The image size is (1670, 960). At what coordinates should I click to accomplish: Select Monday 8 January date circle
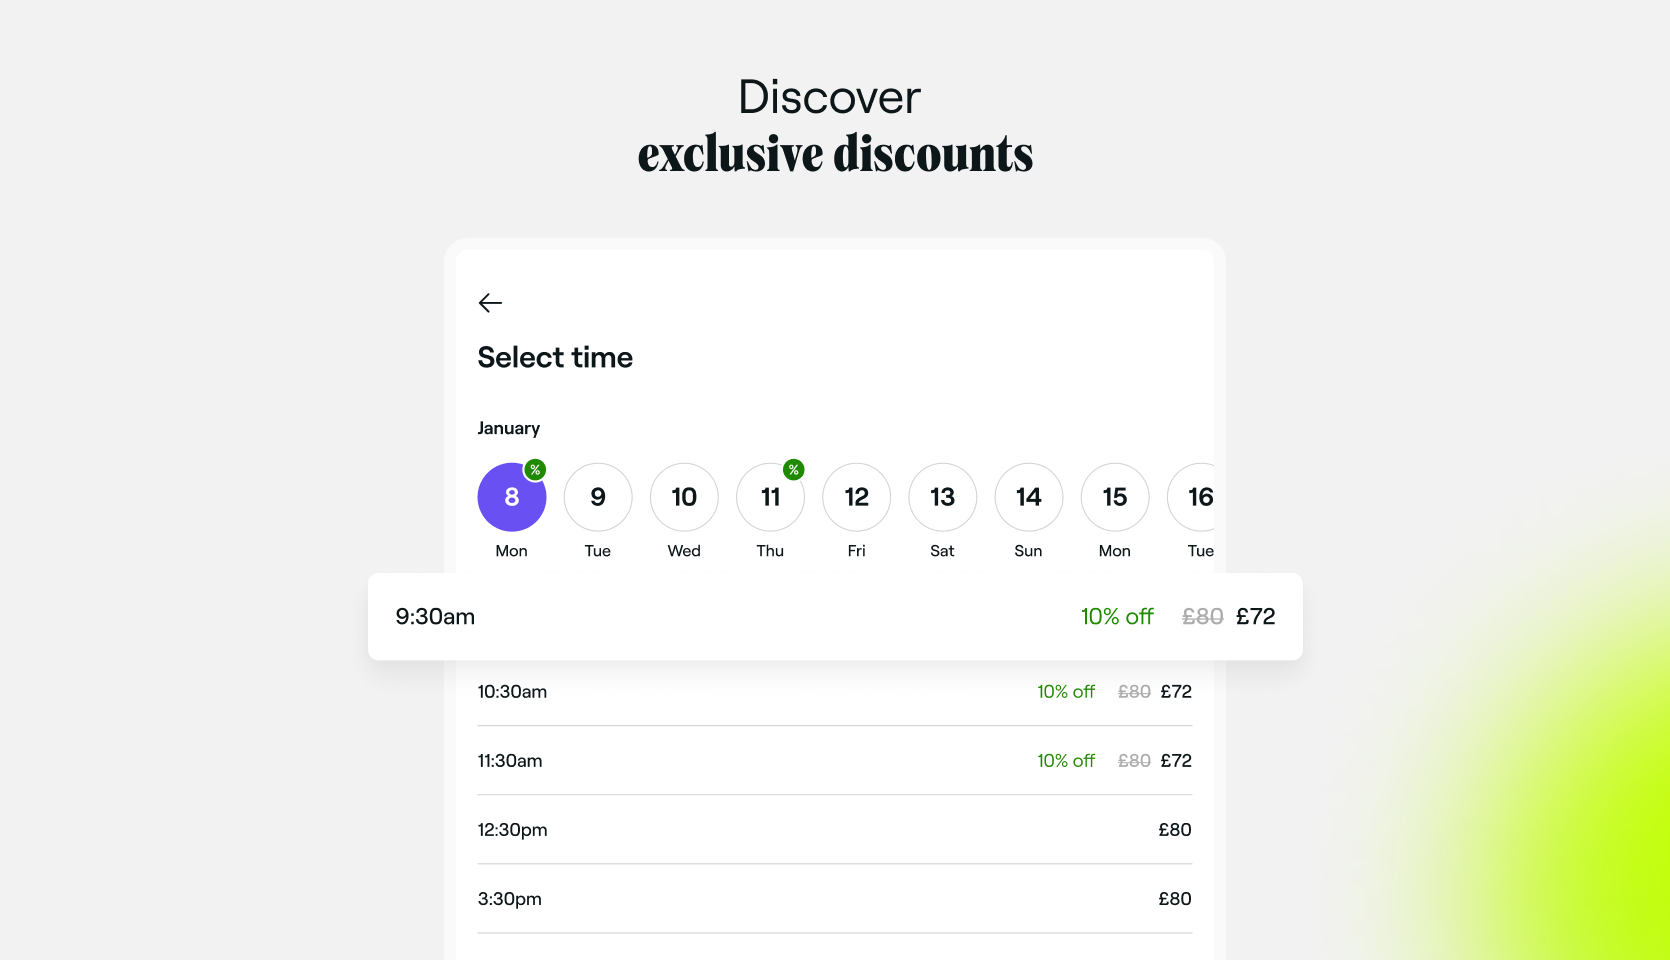(512, 497)
